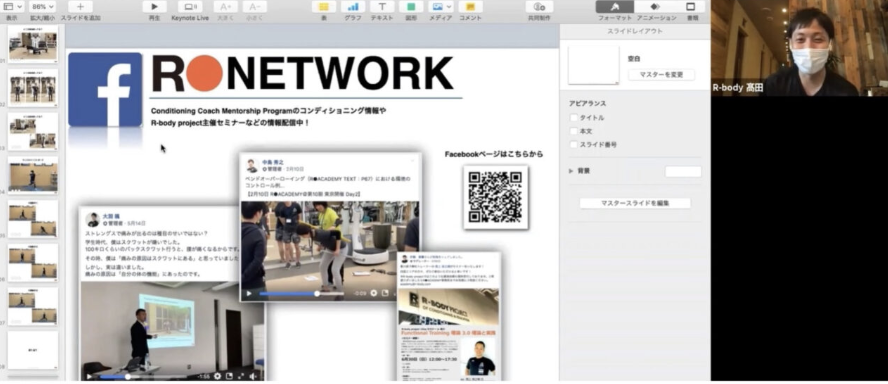Switch to the フォーマット inspector tab
Viewport: 888px width, 384px height.
click(x=614, y=7)
